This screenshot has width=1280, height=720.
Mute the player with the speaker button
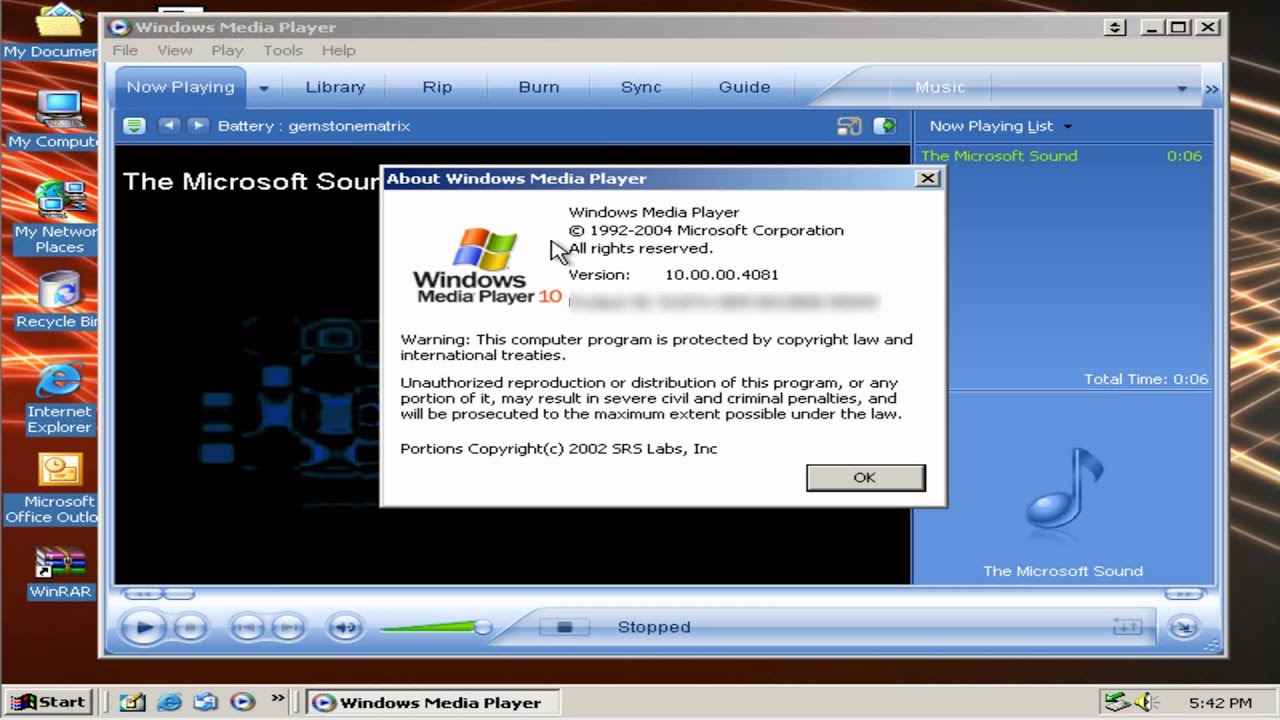coord(345,628)
